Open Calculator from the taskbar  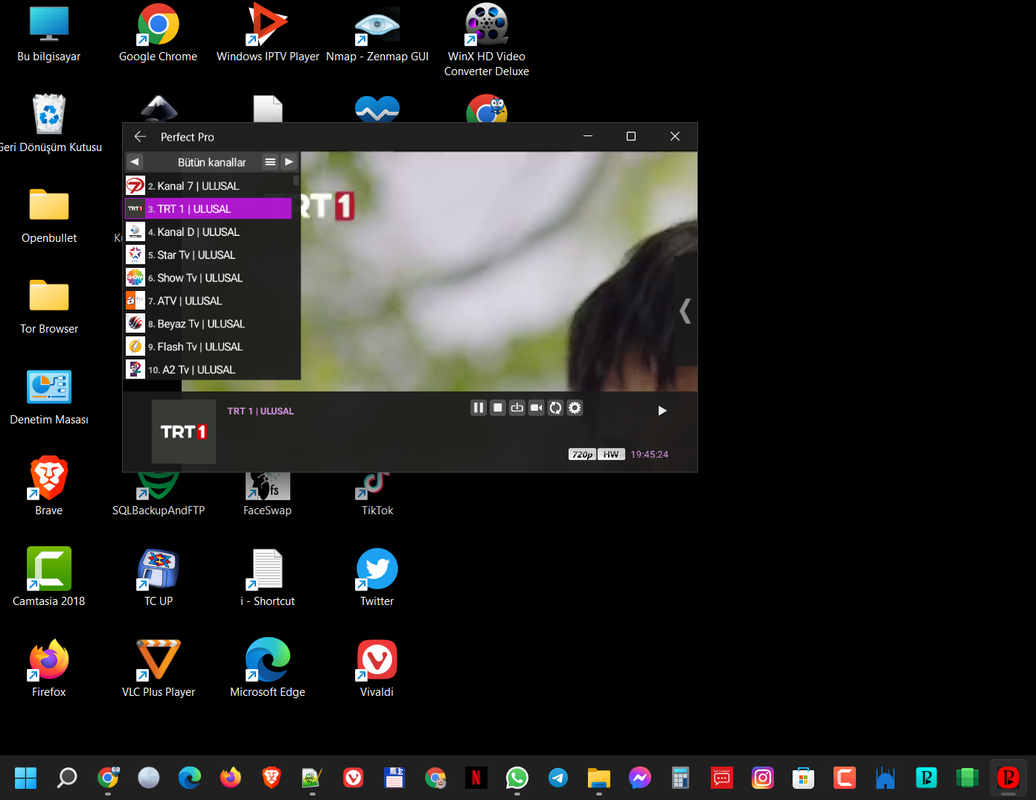(681, 778)
